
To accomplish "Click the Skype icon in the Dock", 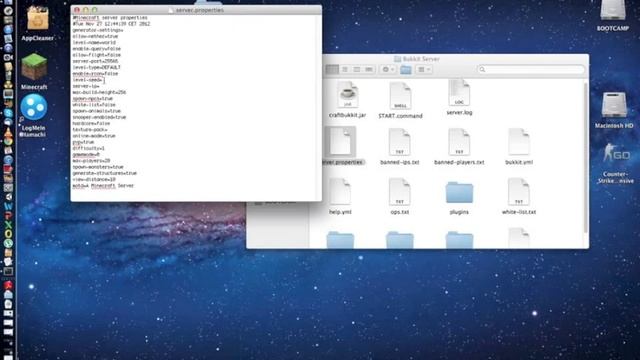I will point(8,113).
